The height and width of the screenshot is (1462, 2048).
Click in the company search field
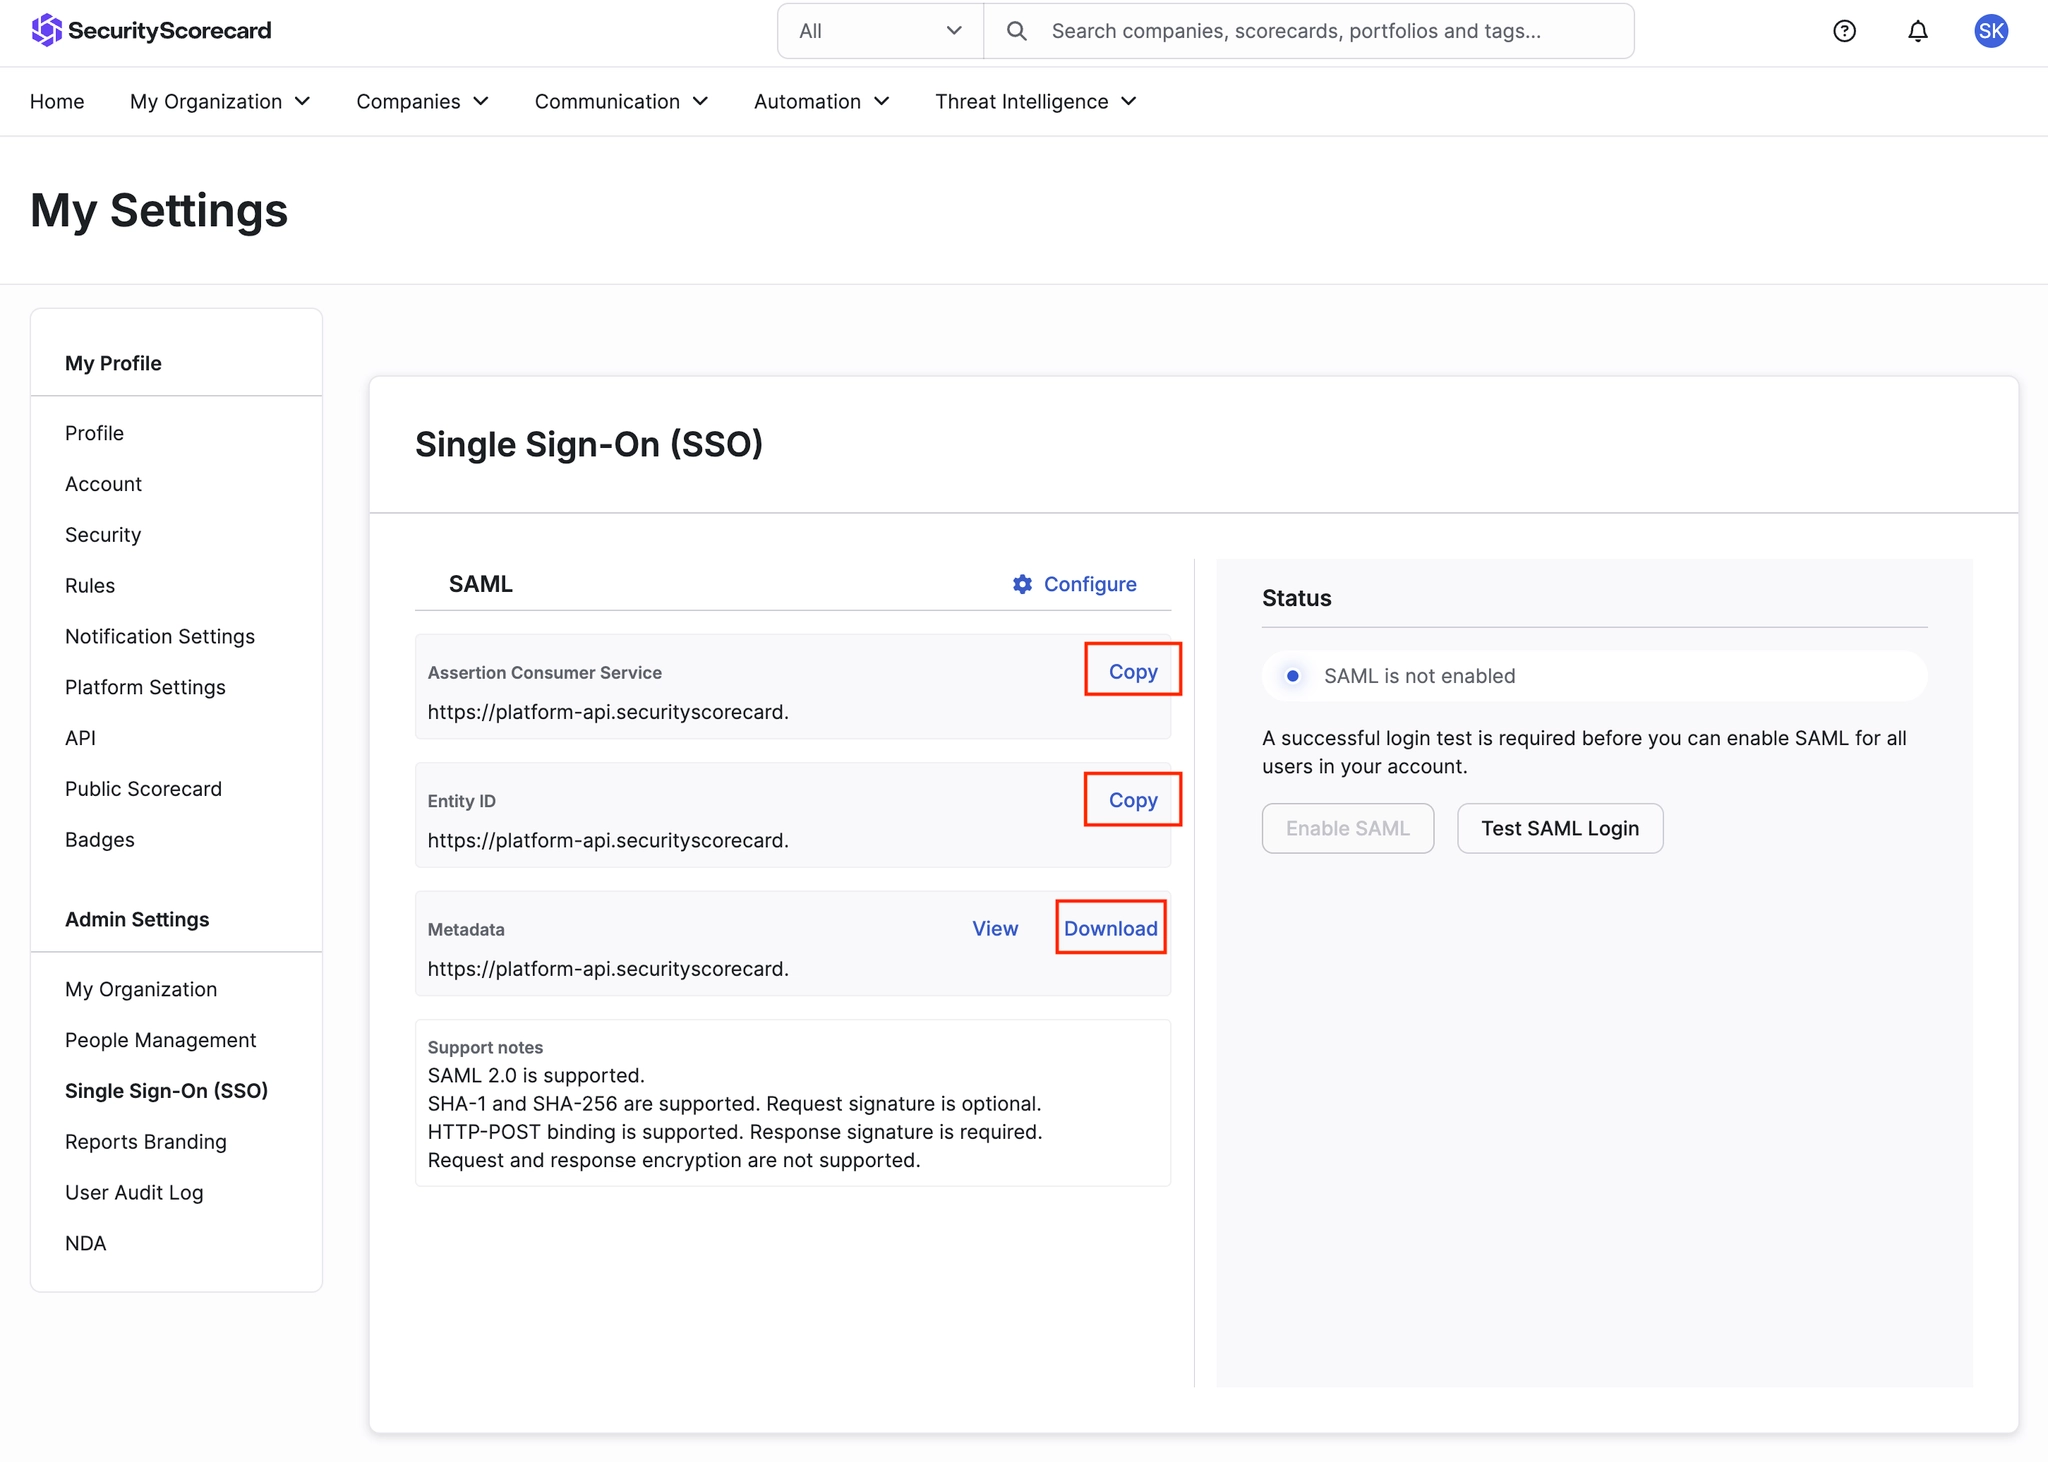click(1330, 31)
